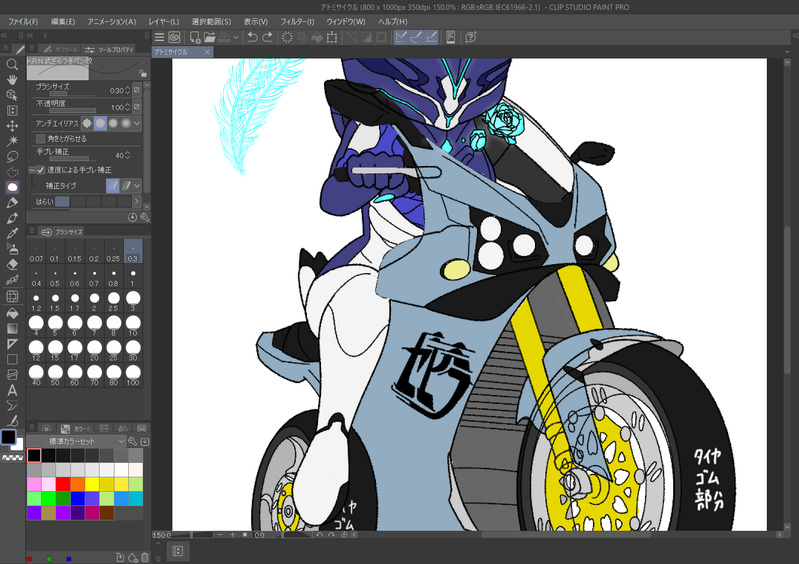Screen dimensions: 799x564
Task: Click the Clear layer spinner icon
Action: [x=287, y=37]
